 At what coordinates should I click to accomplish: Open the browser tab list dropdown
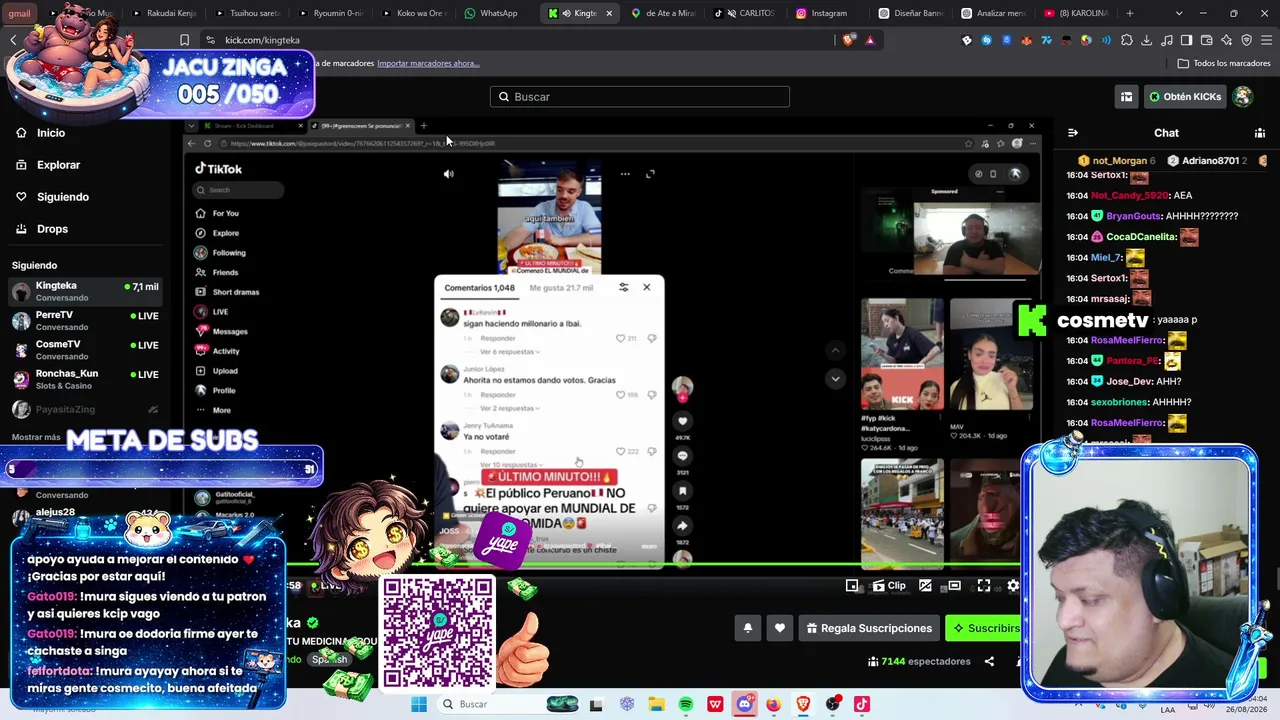1179,13
